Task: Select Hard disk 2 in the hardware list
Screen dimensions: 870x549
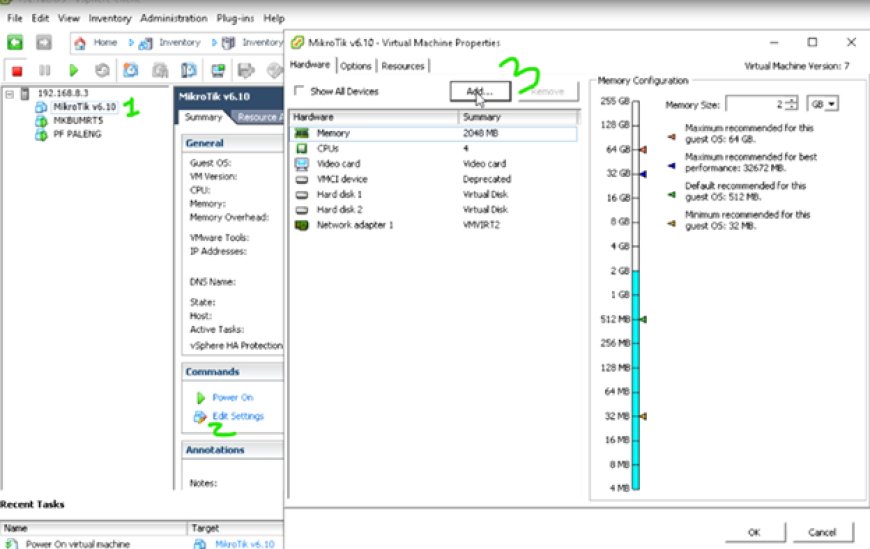Action: tap(434, 210)
